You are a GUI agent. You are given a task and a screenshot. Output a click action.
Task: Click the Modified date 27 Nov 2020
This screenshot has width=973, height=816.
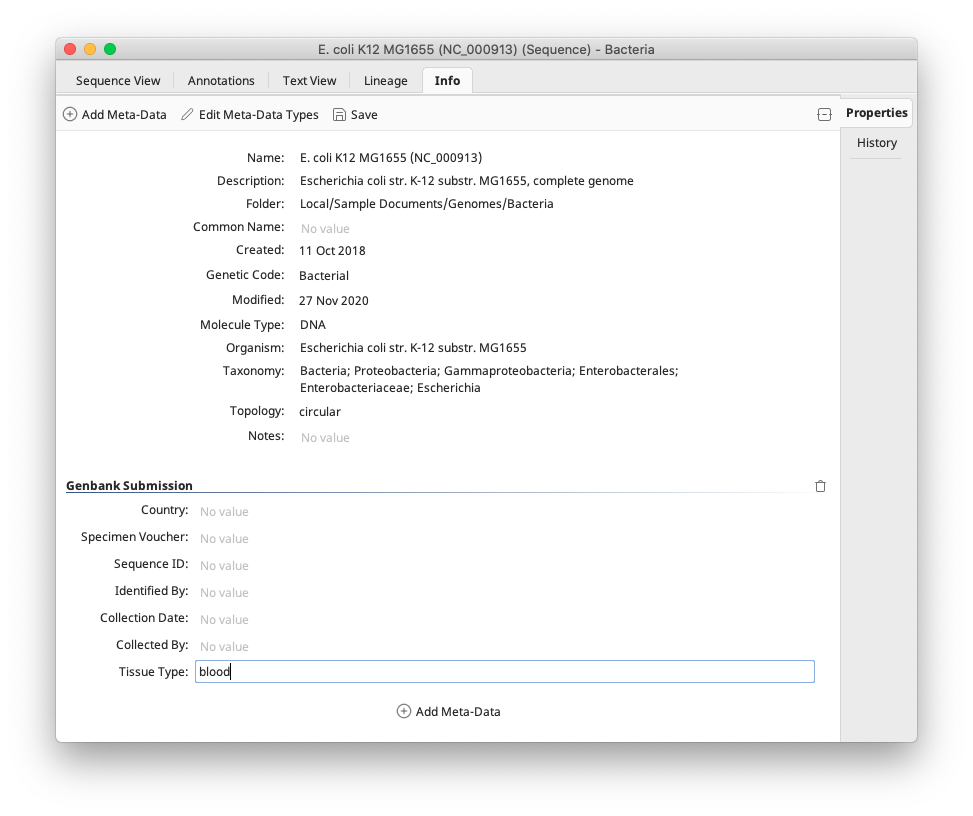334,300
